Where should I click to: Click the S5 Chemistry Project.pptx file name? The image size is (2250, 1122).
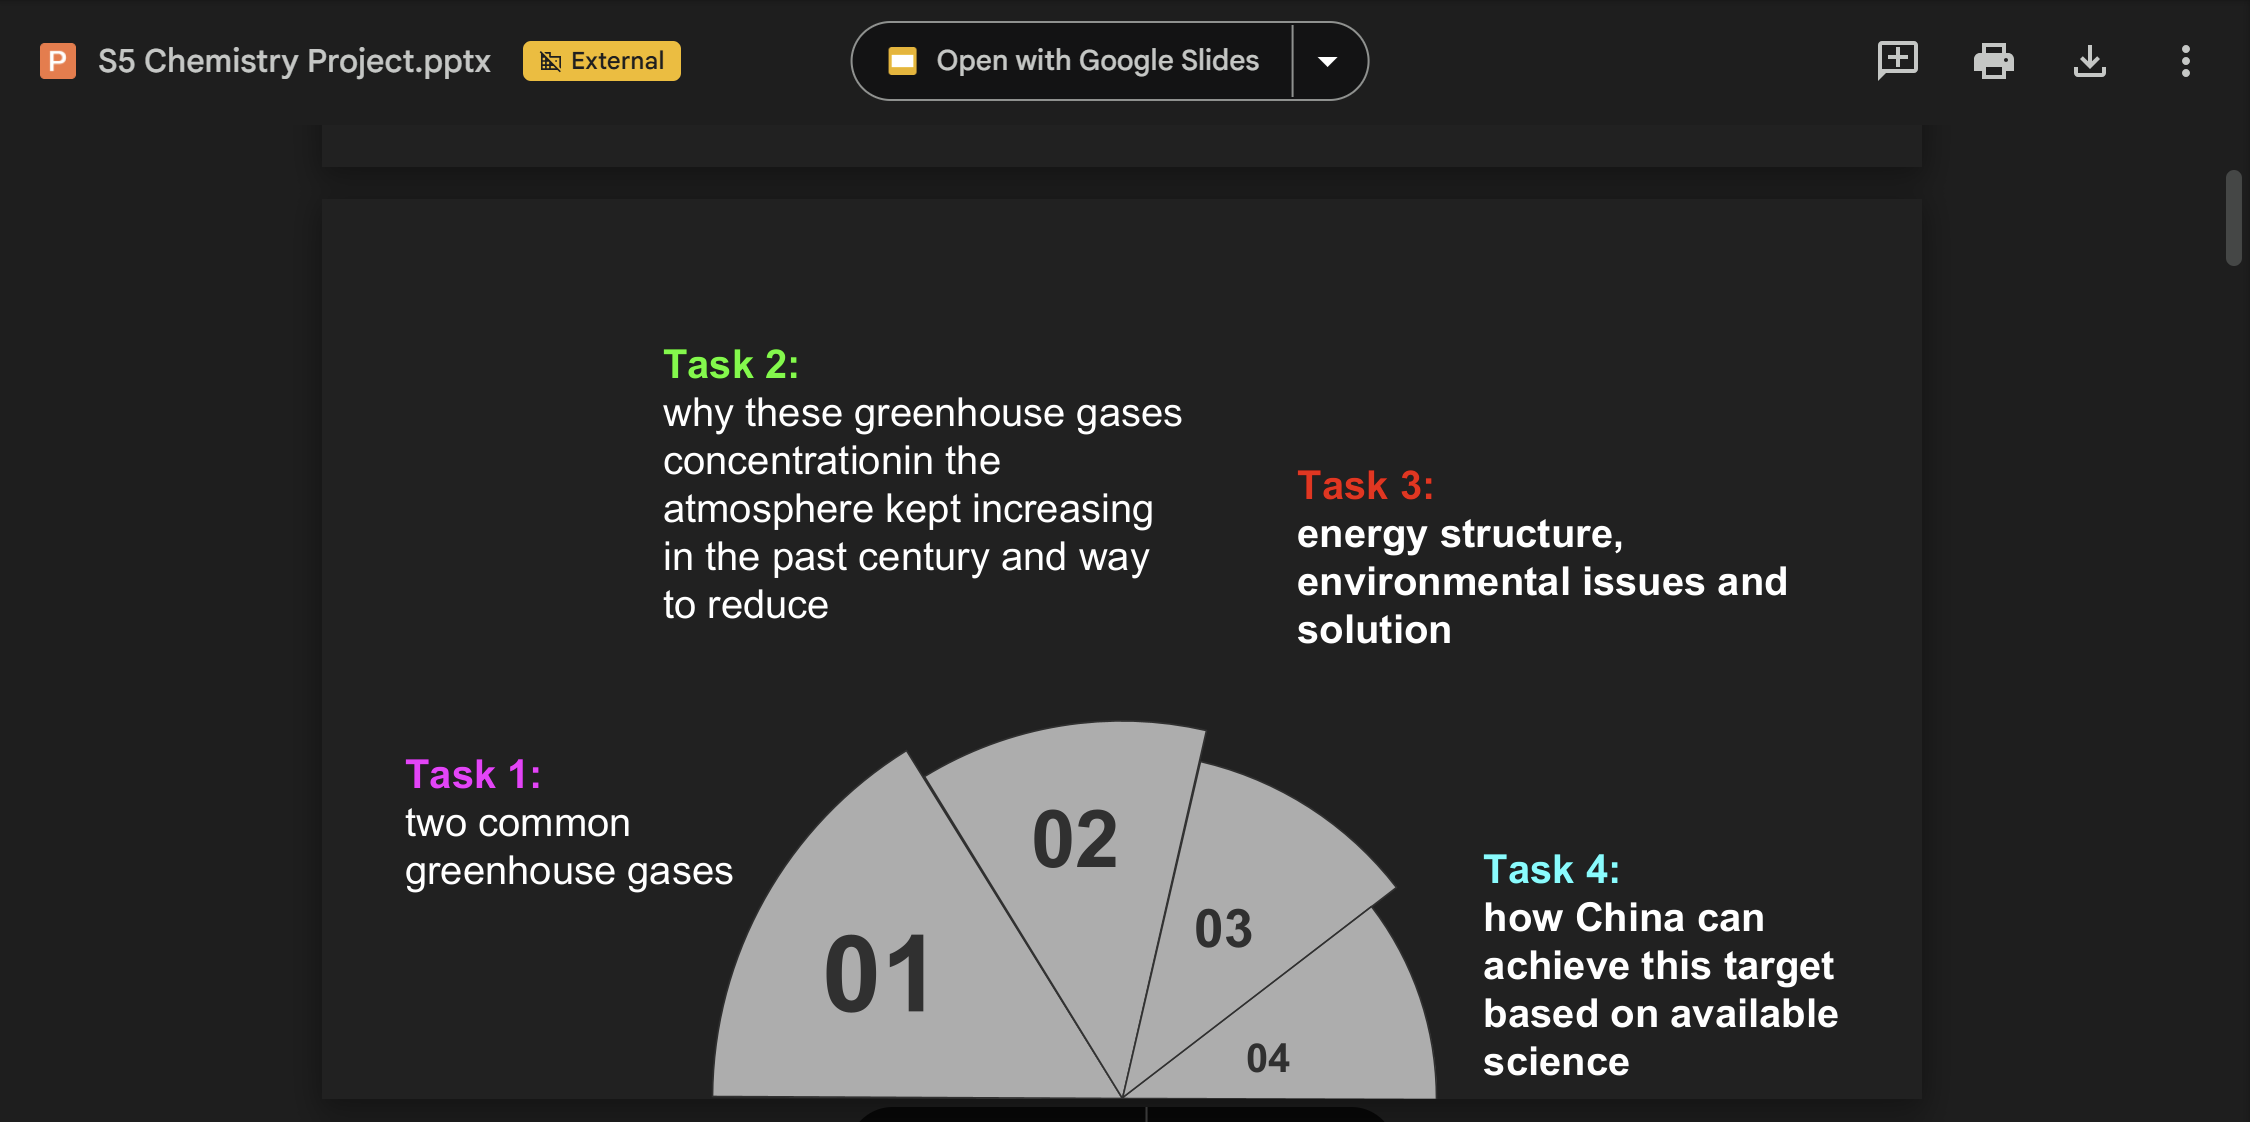[294, 61]
